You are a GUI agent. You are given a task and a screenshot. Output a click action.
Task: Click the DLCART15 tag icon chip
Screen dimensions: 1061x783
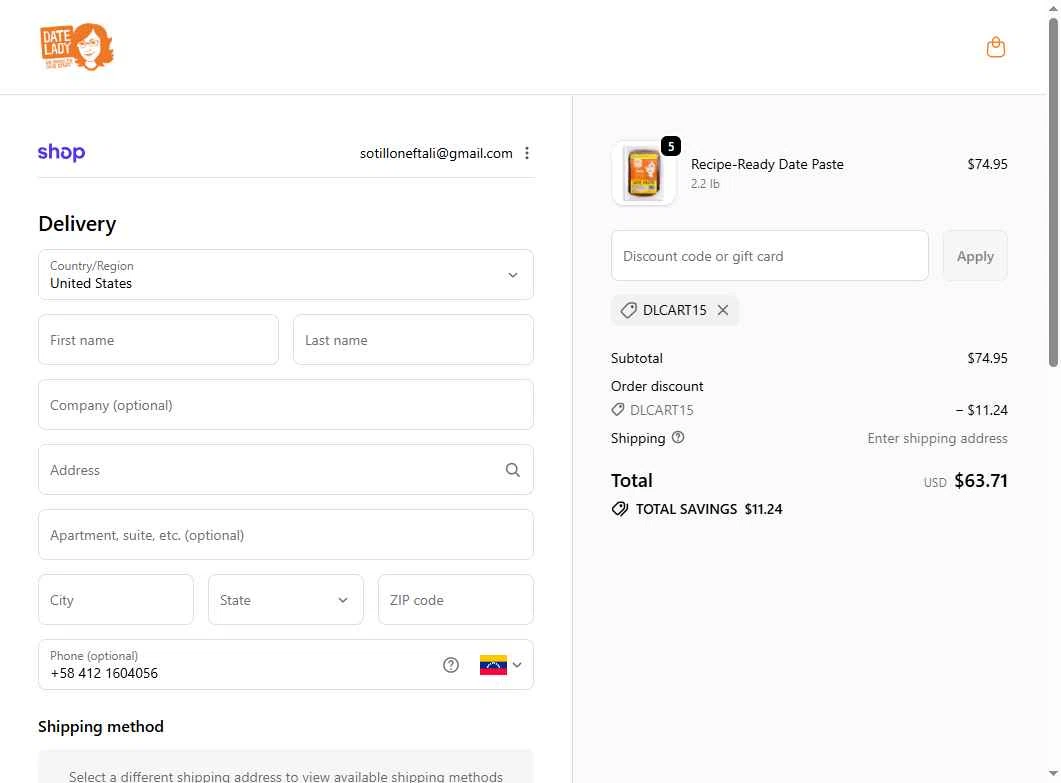click(629, 310)
